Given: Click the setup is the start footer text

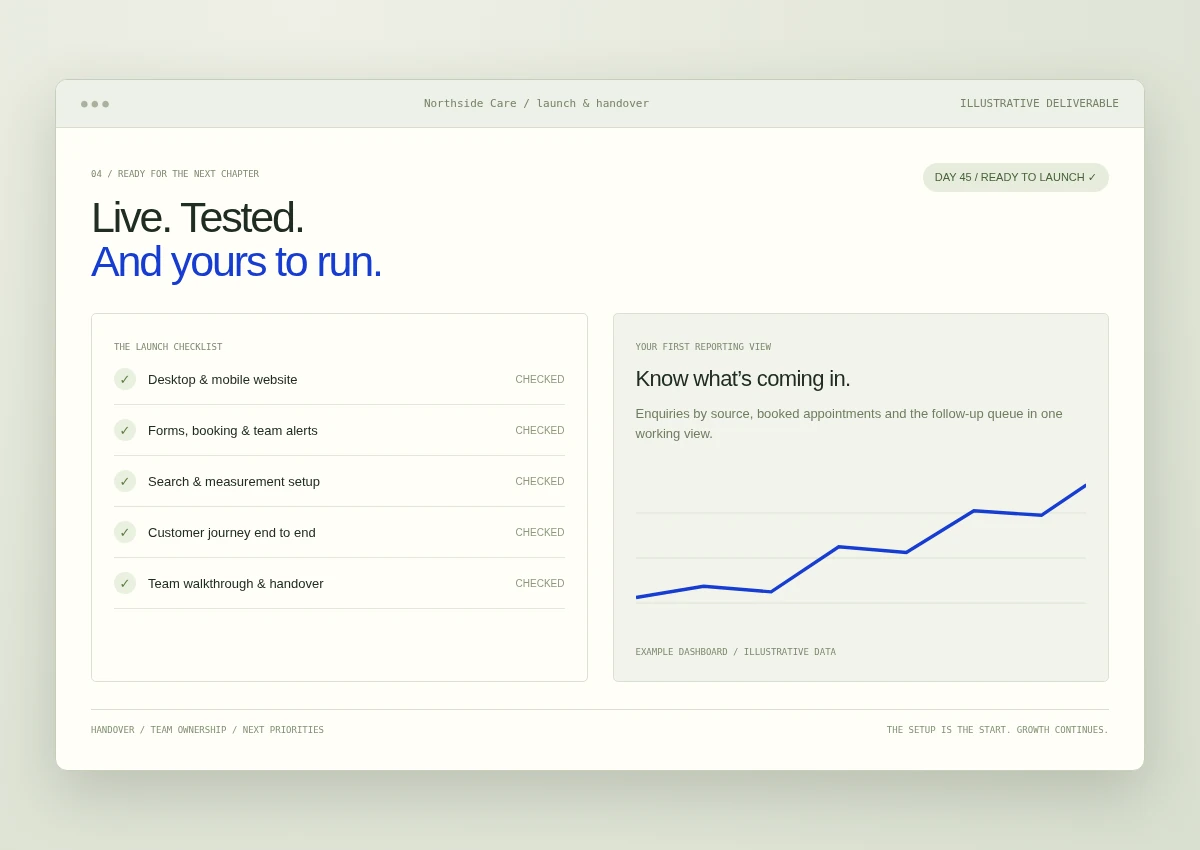Looking at the screenshot, I should pos(997,730).
